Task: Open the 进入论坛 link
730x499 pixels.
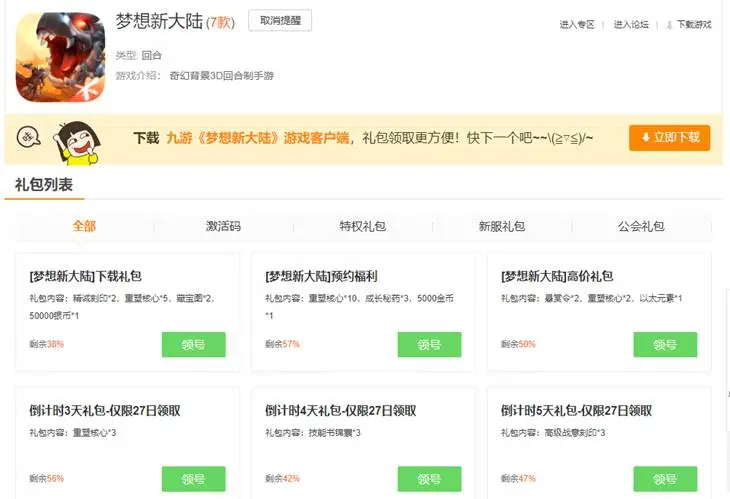Action: pyautogui.click(x=631, y=24)
